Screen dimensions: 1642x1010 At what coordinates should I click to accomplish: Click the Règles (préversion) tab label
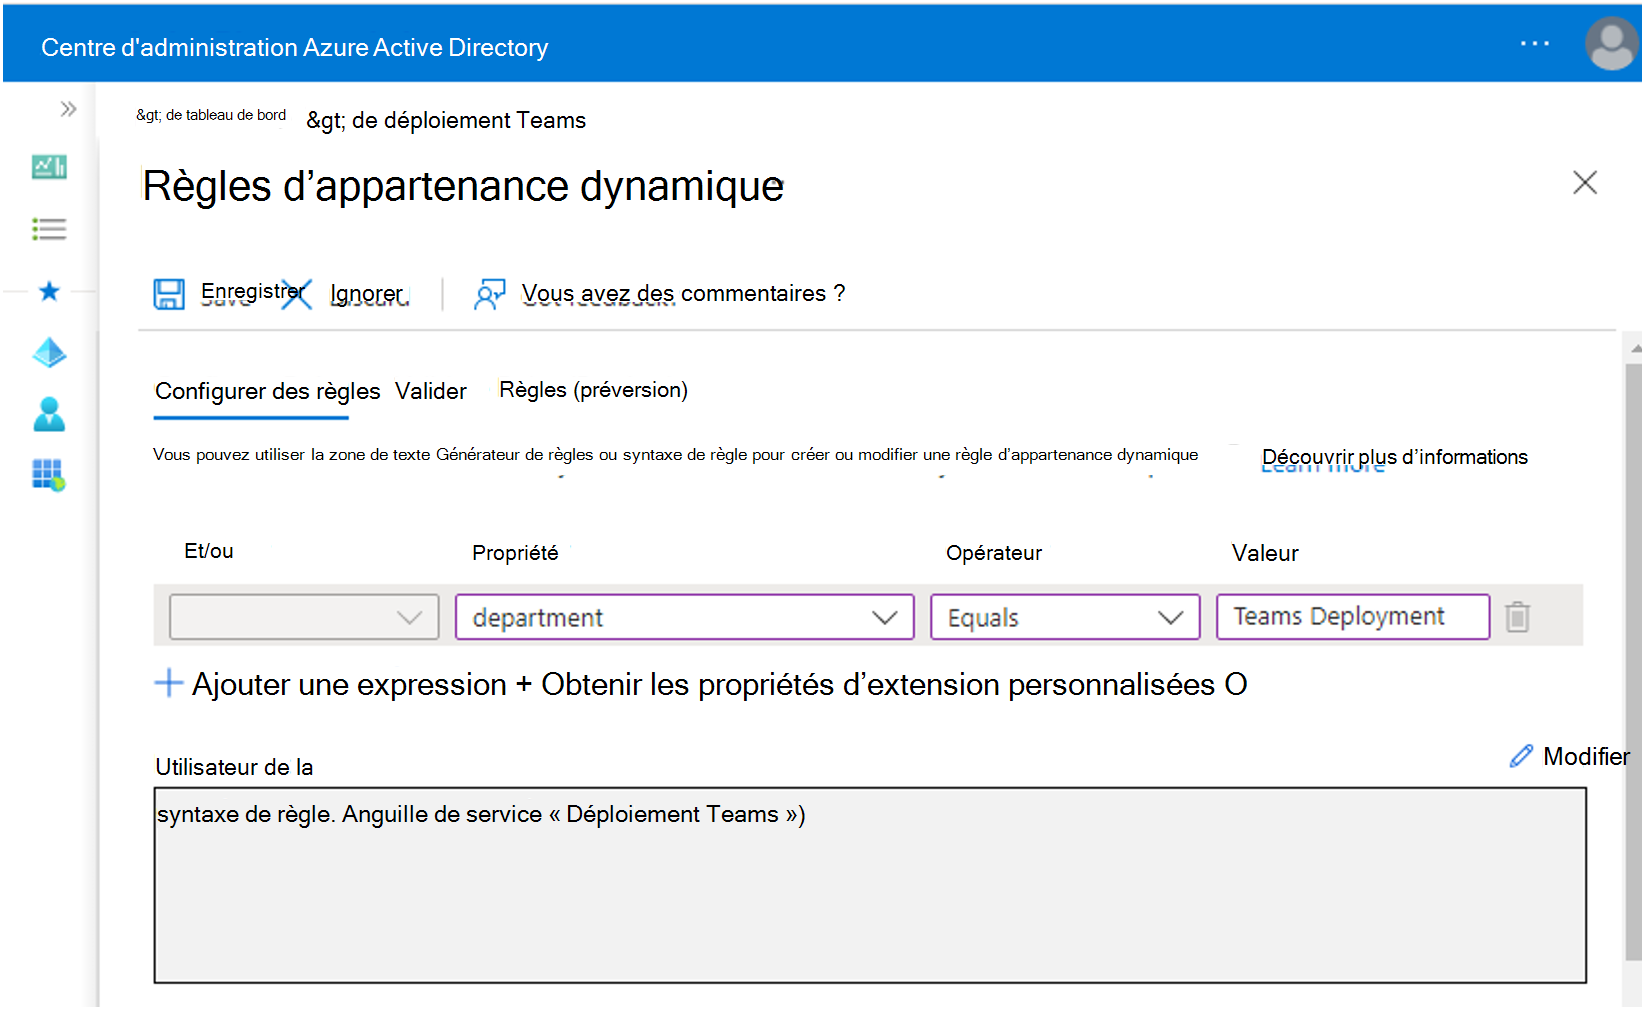pos(594,390)
